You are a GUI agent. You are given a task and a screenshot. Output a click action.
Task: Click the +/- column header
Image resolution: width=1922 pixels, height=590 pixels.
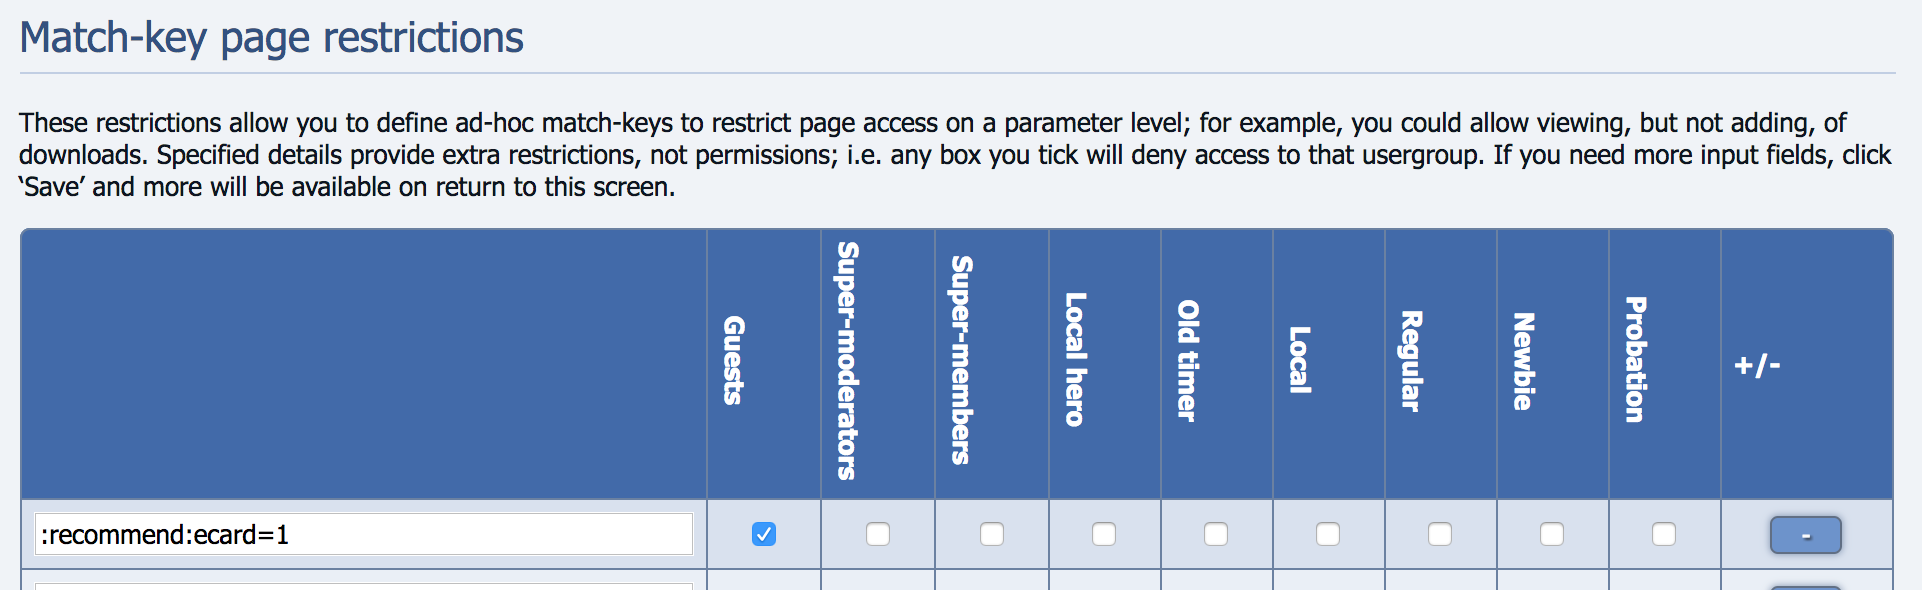[1757, 365]
